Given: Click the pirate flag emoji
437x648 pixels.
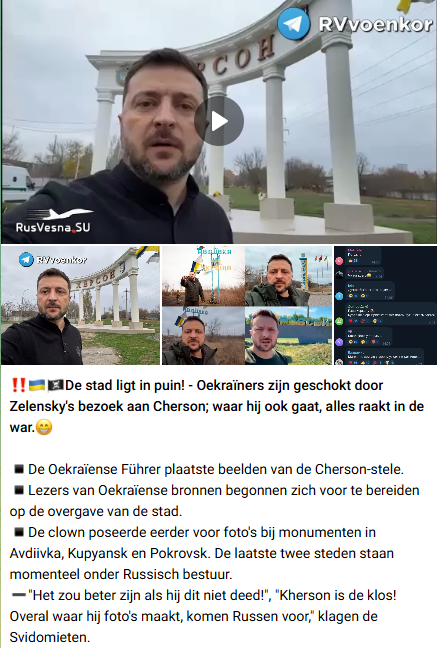Looking at the screenshot, I should pos(55,386).
